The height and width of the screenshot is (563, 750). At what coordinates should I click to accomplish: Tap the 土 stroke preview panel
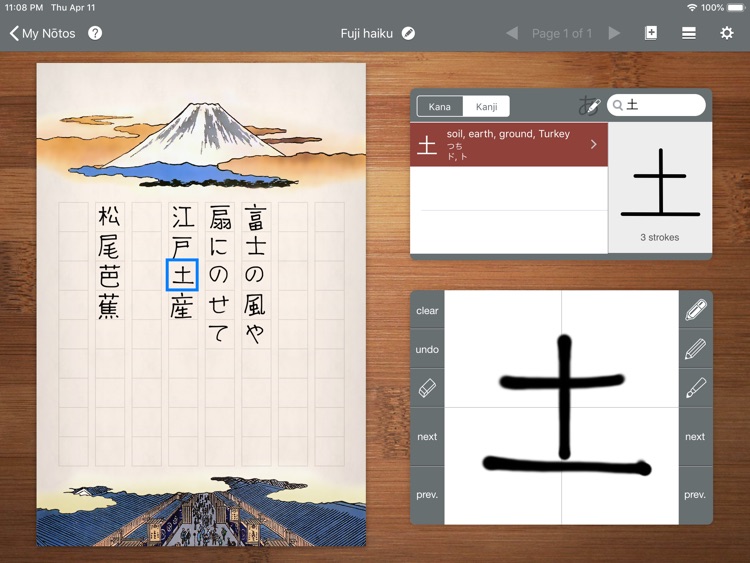[x=660, y=188]
